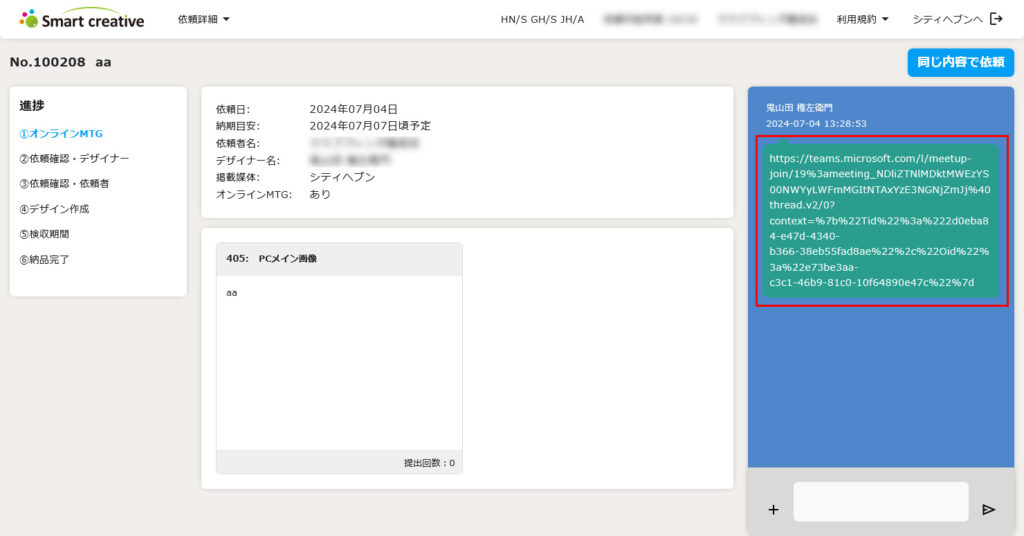Click the logout arrow icon beside シティヘブンへ
The width and height of the screenshot is (1024, 536).
point(996,19)
